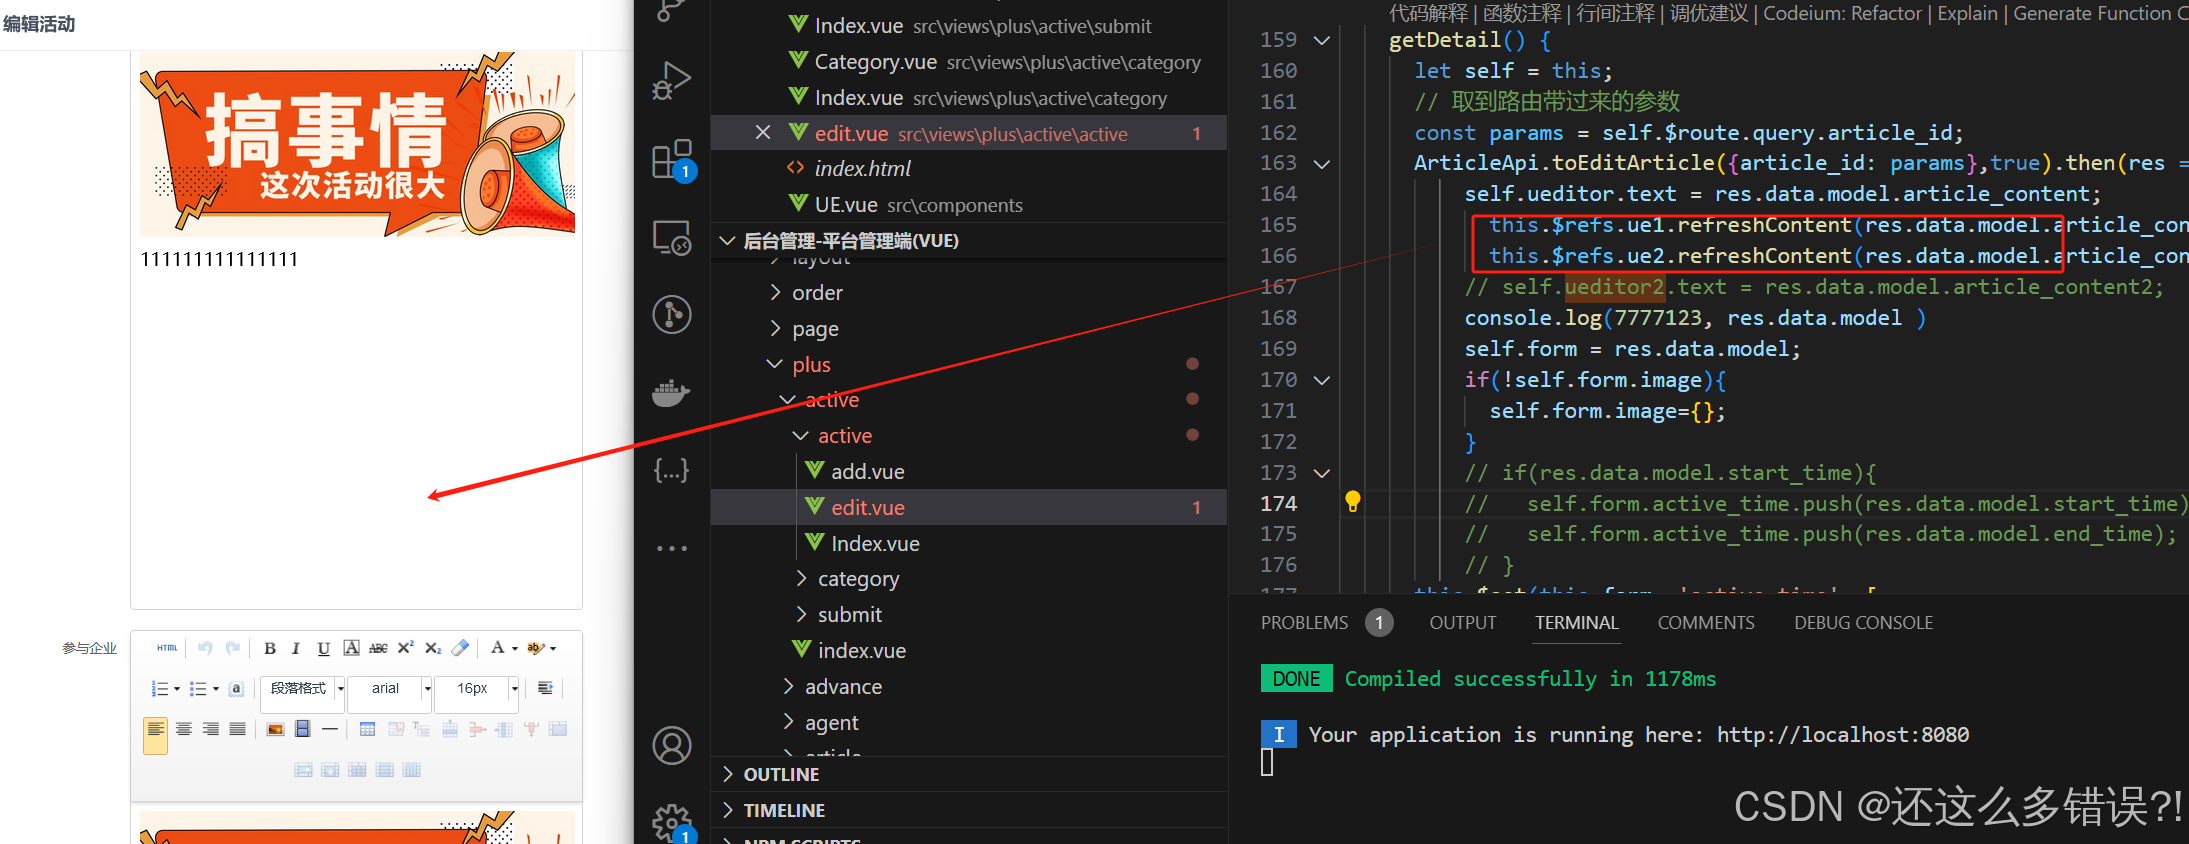
Task: Switch to the TERMINAL panel tab
Action: pyautogui.click(x=1577, y=623)
